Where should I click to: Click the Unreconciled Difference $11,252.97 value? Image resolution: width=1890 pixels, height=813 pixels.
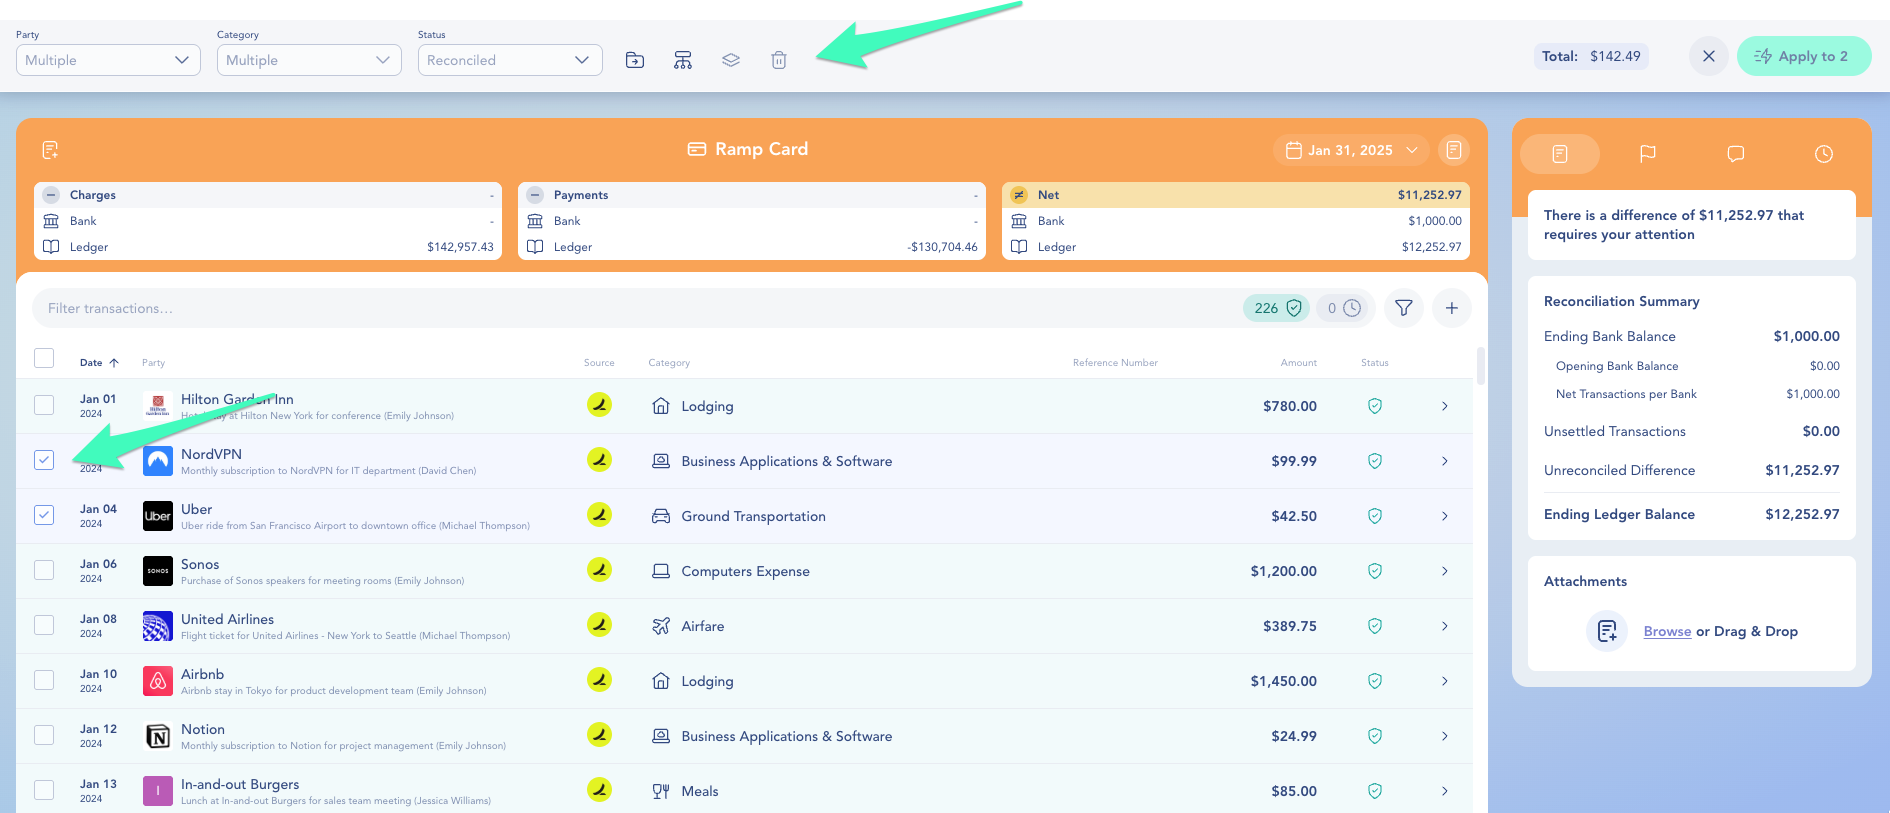point(1802,470)
